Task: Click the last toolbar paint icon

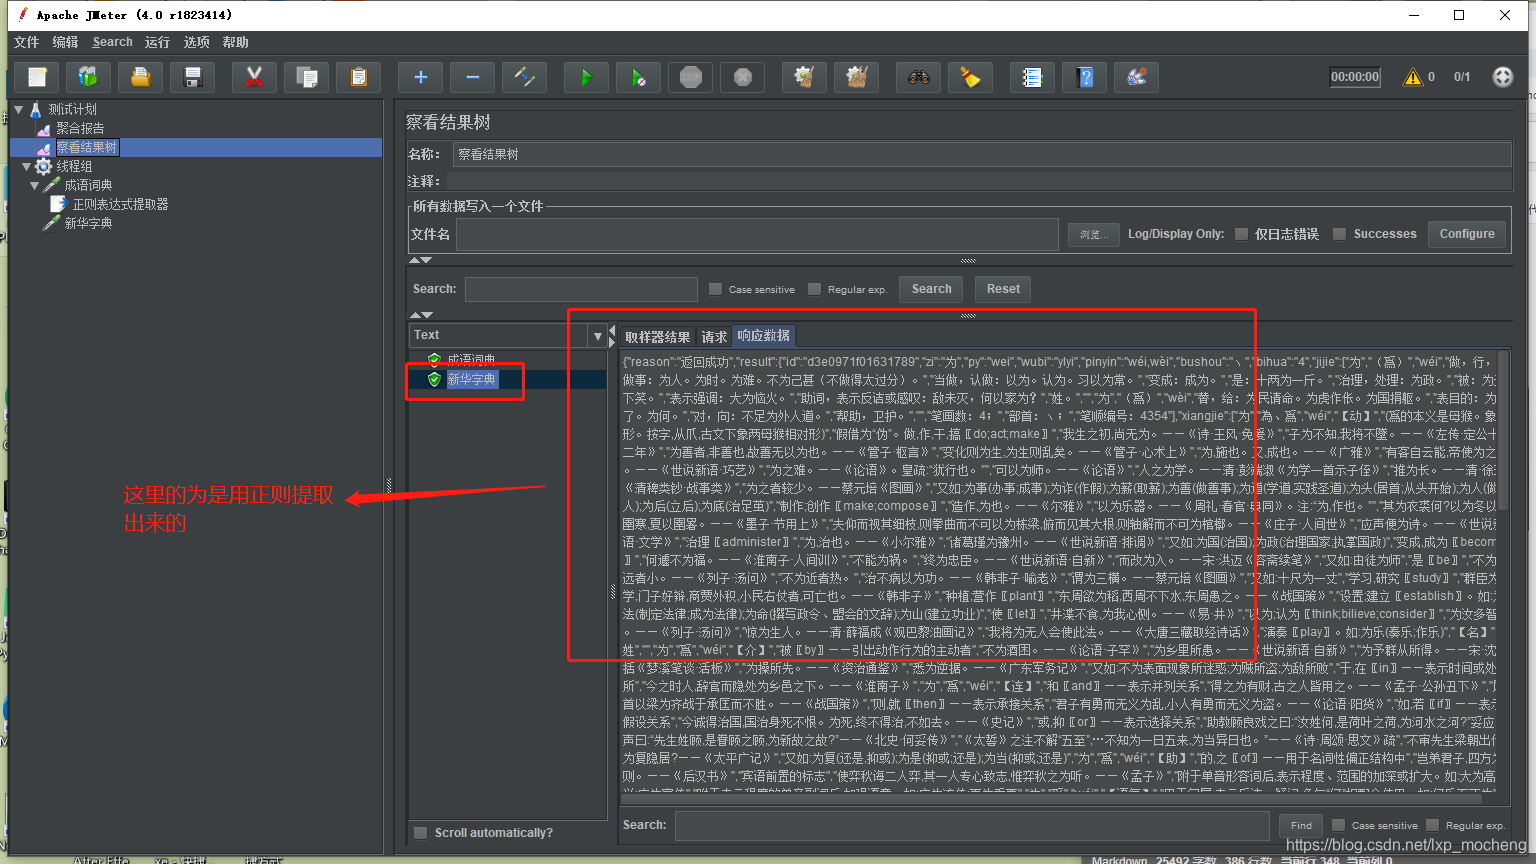Action: coord(1136,77)
